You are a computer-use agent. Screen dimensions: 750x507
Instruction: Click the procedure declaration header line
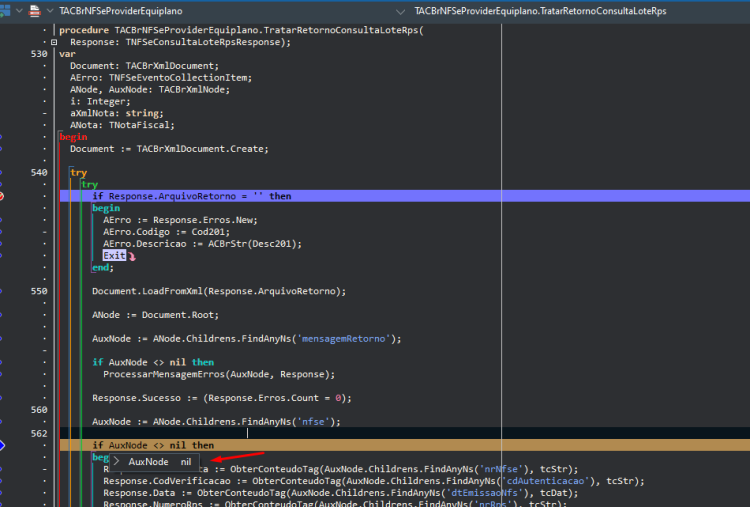(x=242, y=30)
